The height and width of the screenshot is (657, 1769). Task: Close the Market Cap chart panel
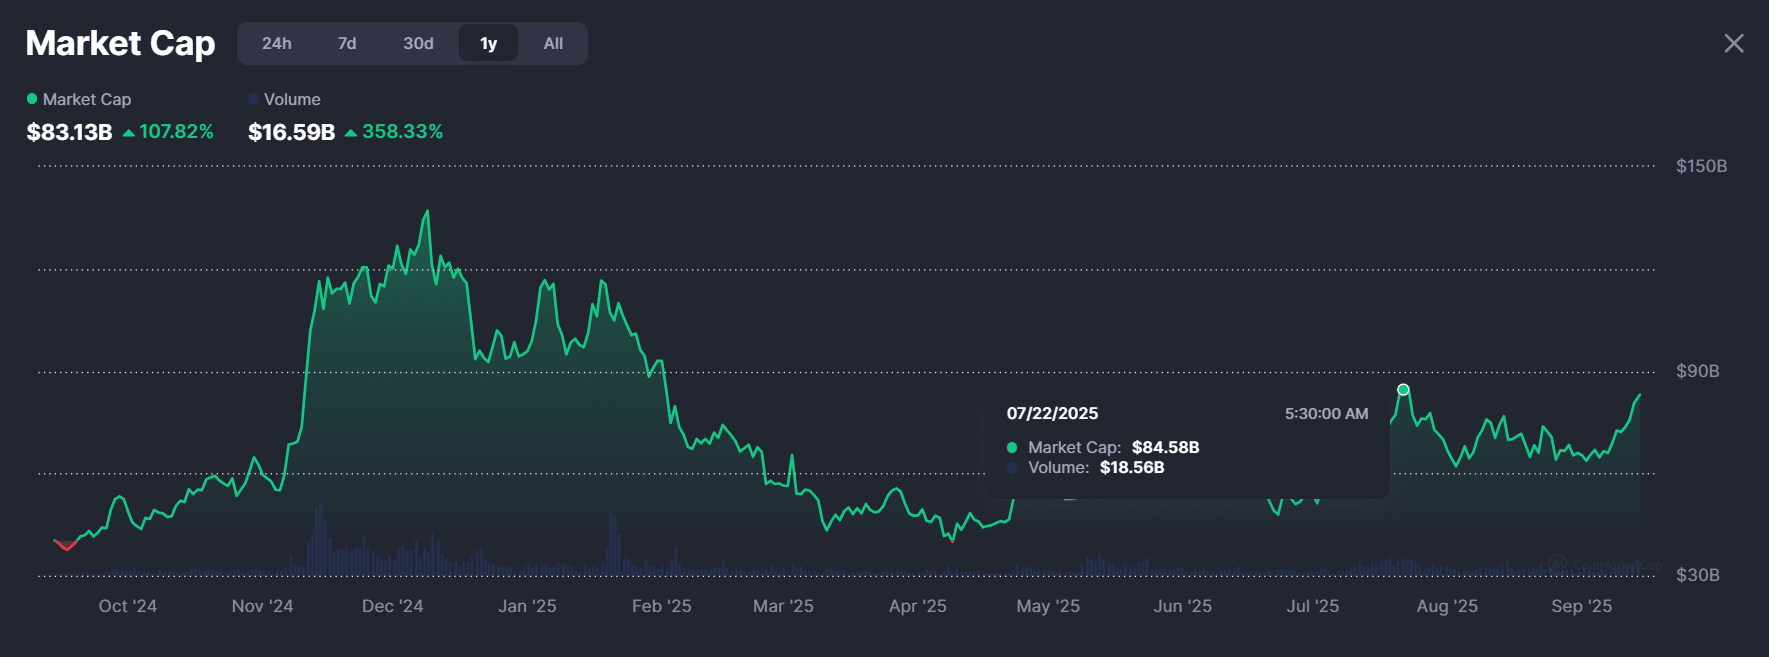[1734, 44]
